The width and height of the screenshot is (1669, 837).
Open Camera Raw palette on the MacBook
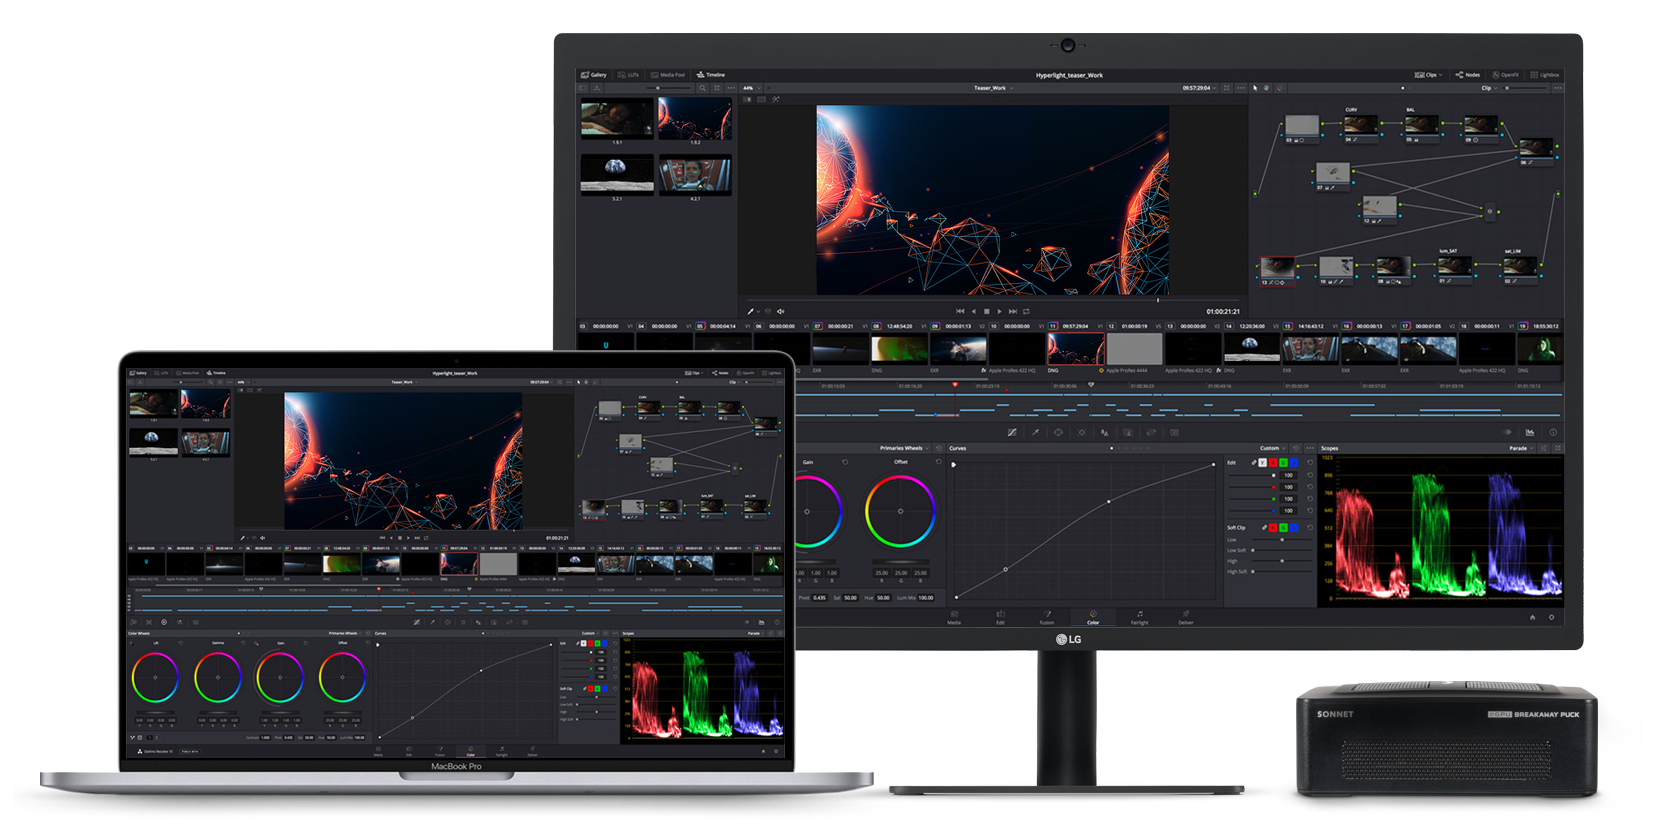pos(134,622)
